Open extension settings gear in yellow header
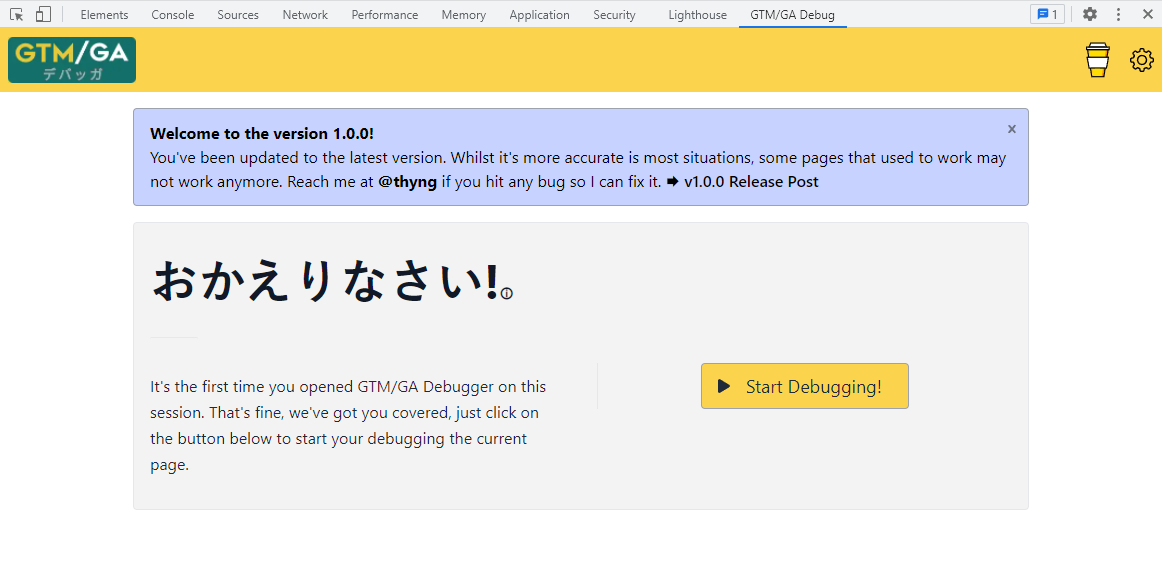This screenshot has height=582, width=1162. tap(1141, 60)
